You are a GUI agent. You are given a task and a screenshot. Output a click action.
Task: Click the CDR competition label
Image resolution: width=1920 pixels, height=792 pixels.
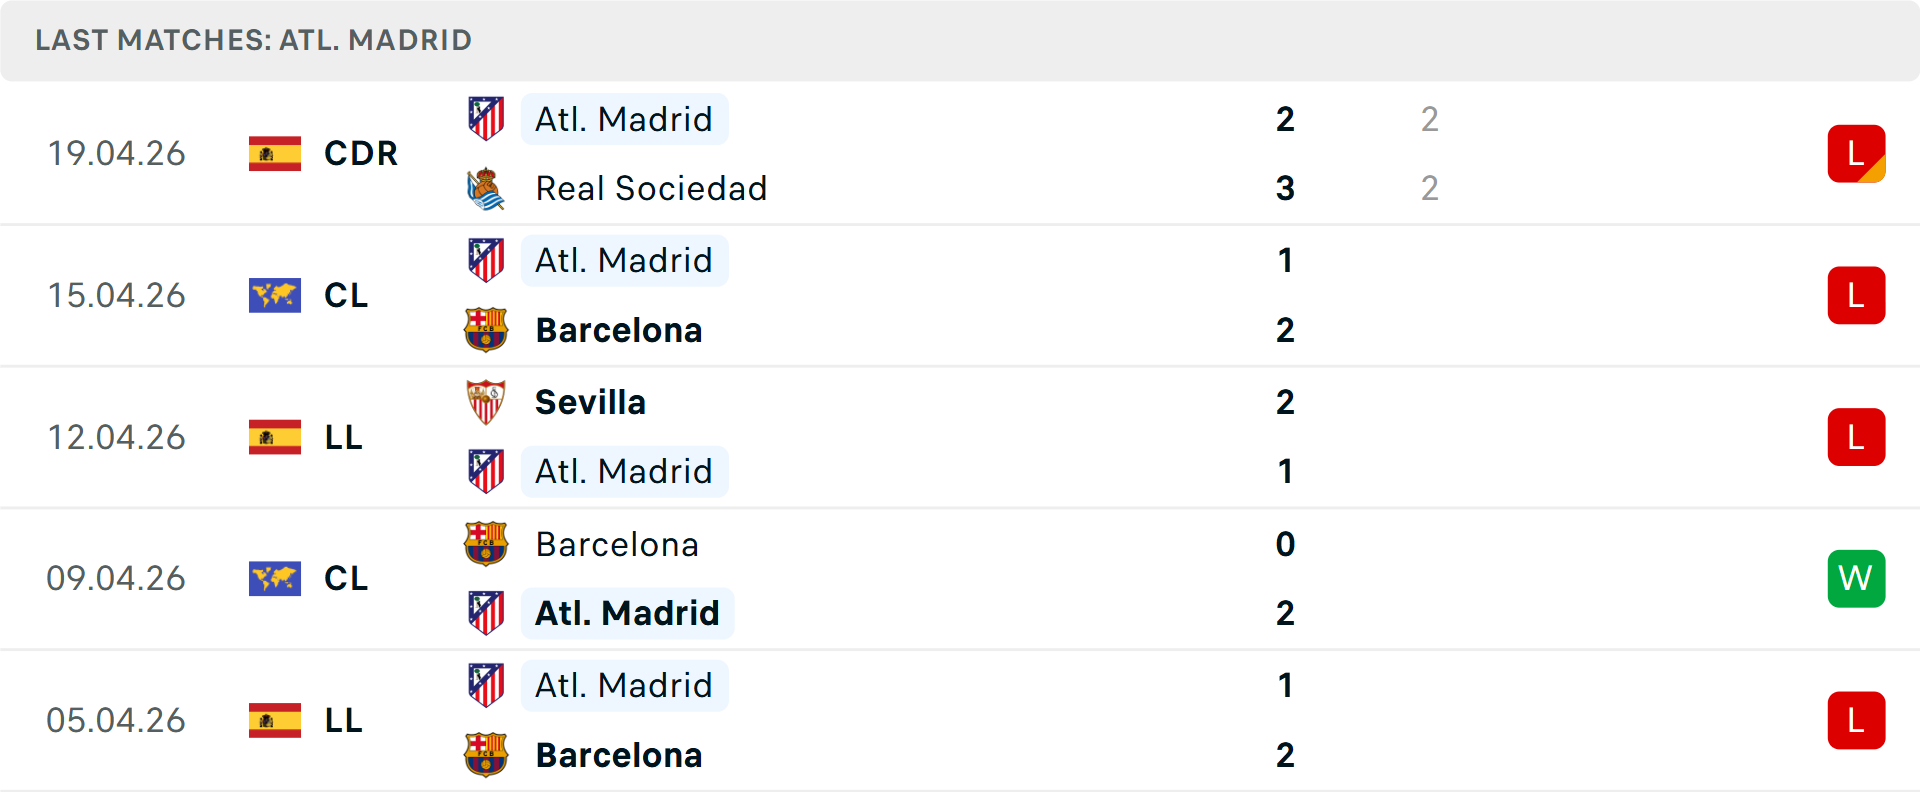360,153
